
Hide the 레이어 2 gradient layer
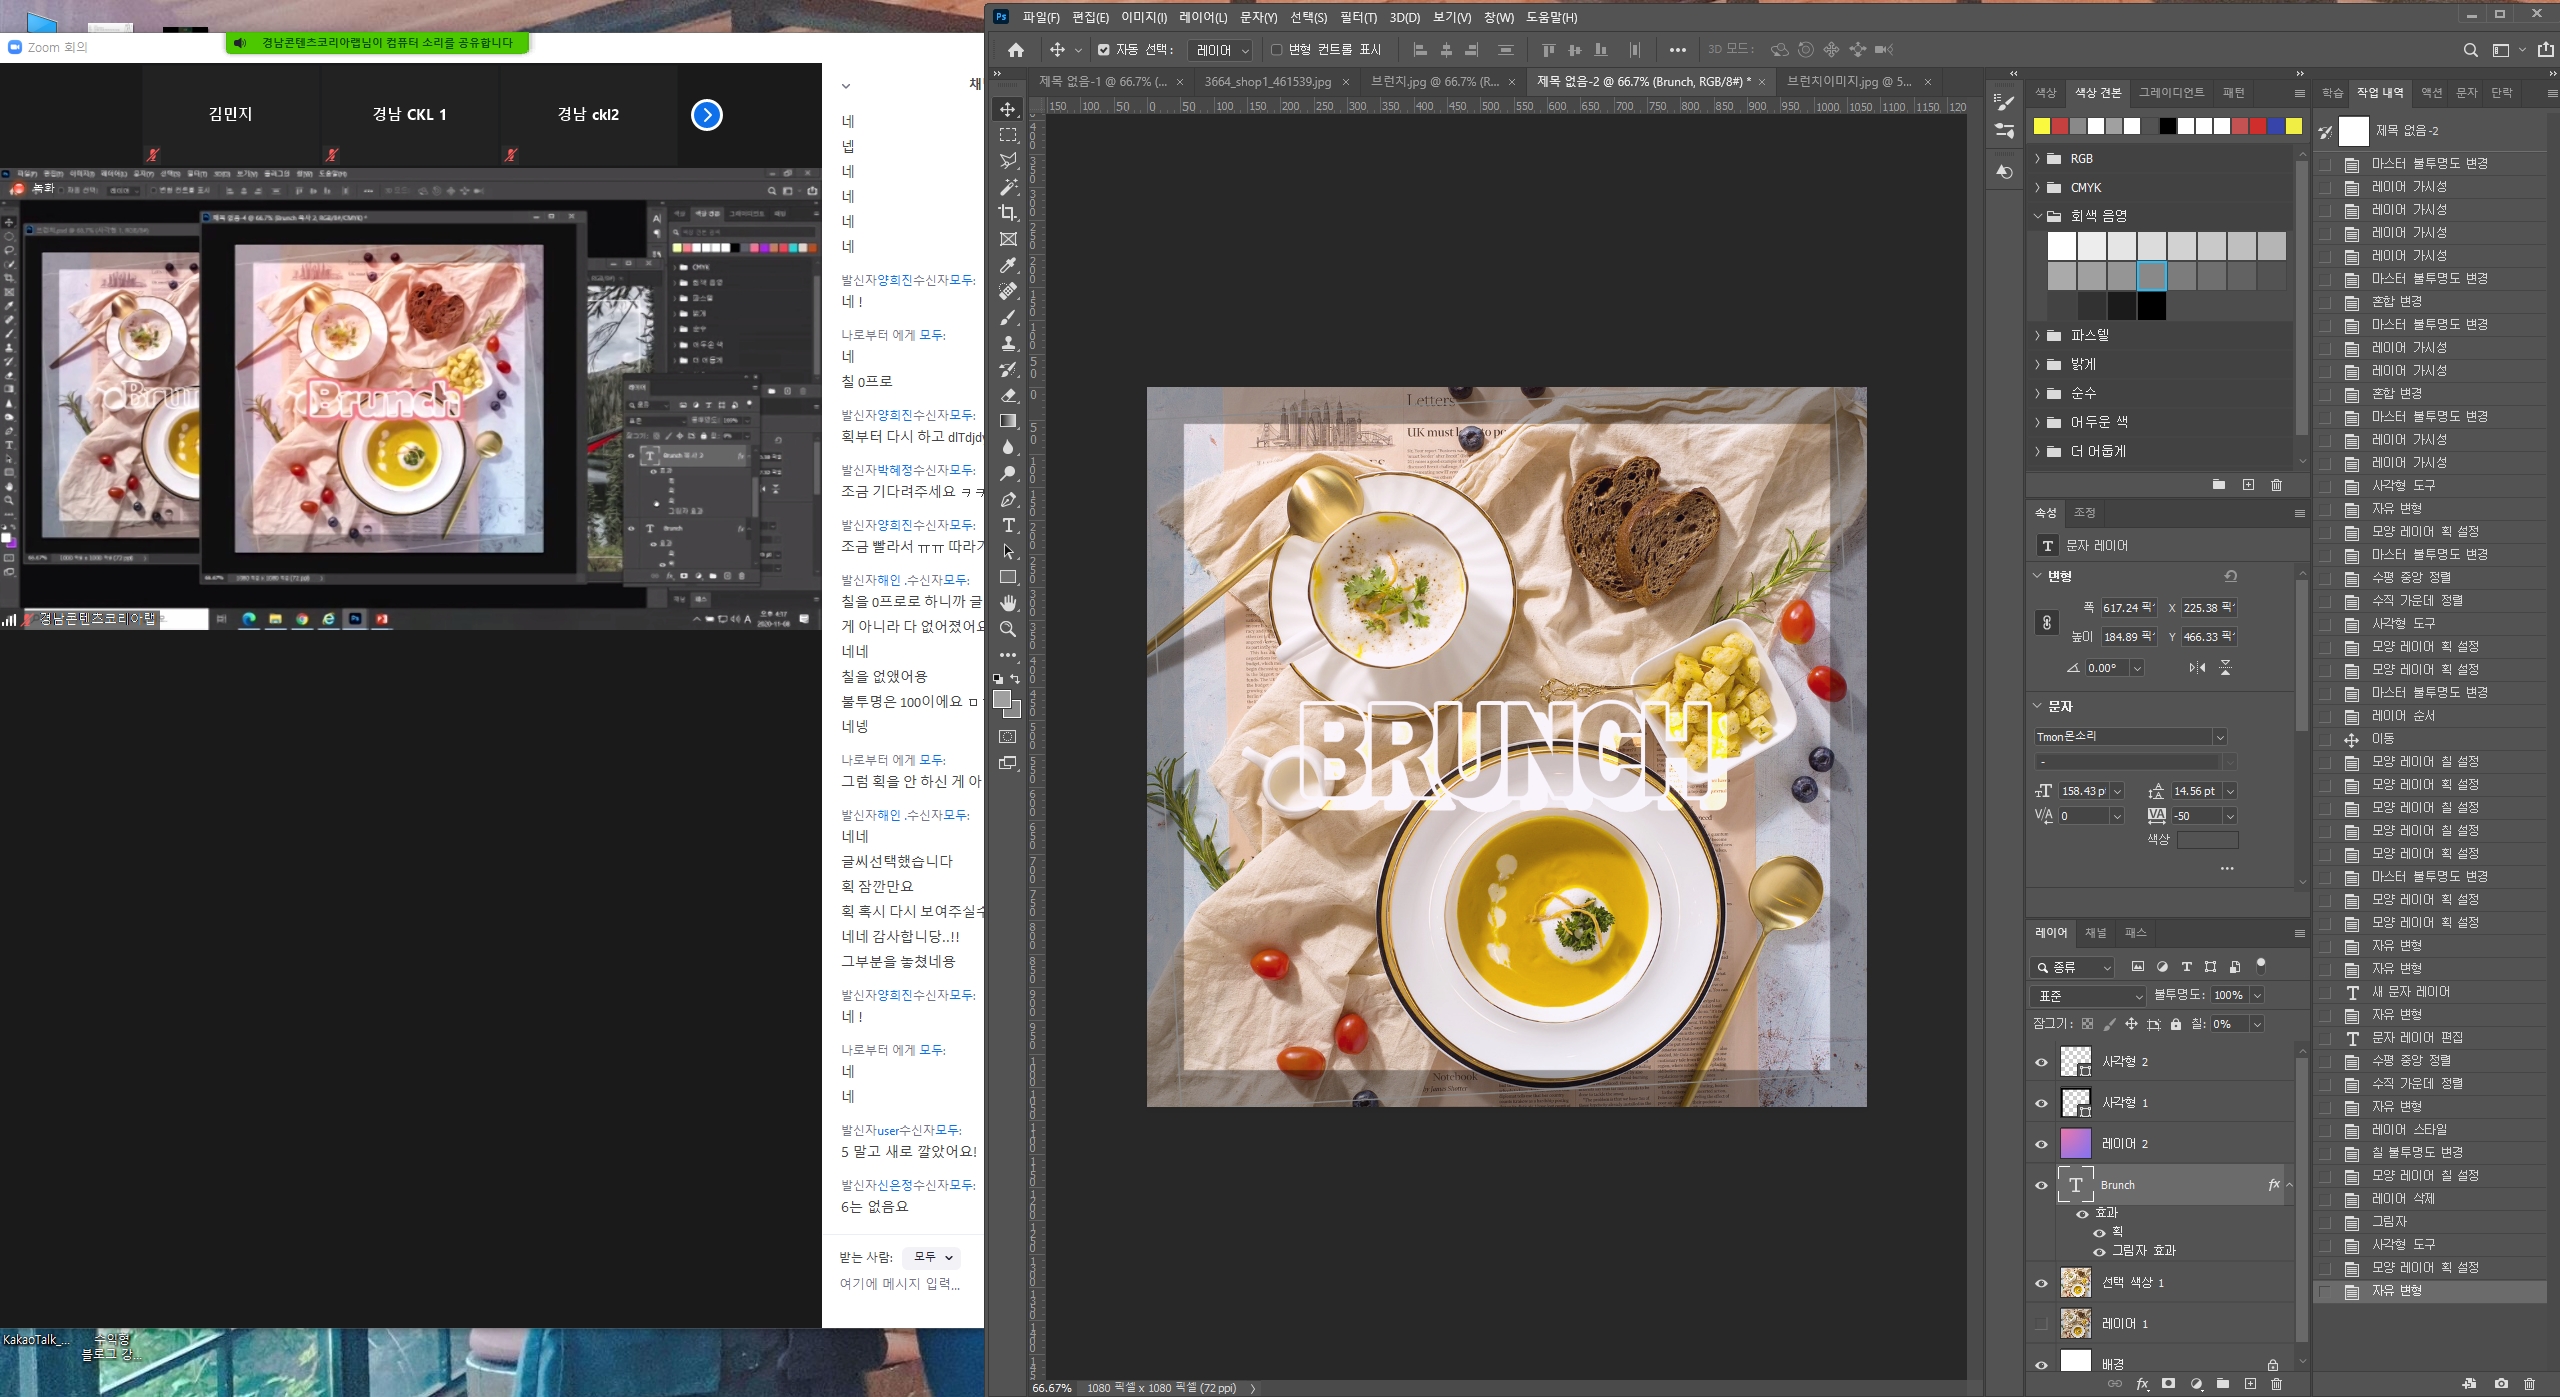(2041, 1144)
